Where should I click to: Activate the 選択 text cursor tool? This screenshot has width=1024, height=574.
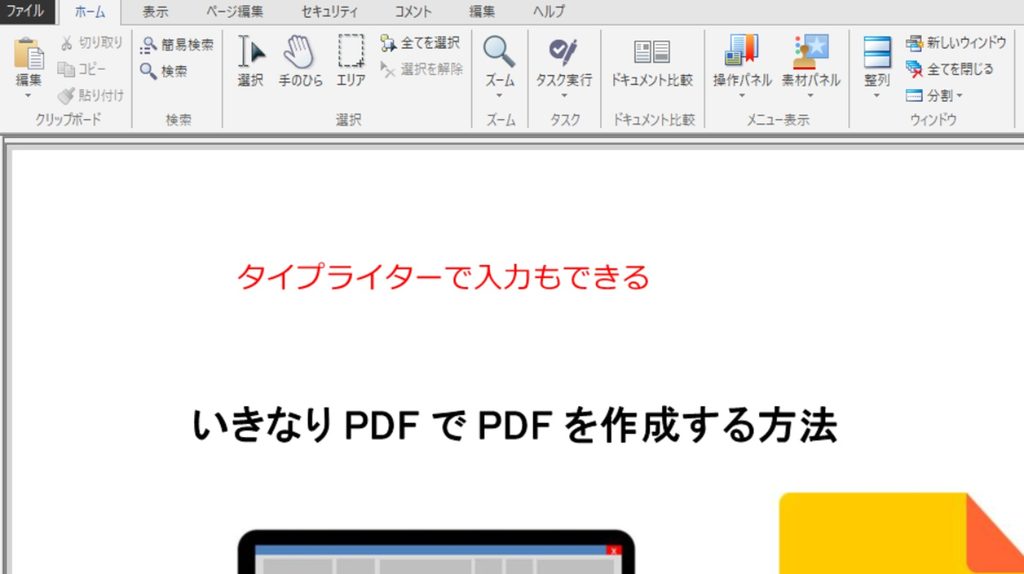click(x=251, y=61)
